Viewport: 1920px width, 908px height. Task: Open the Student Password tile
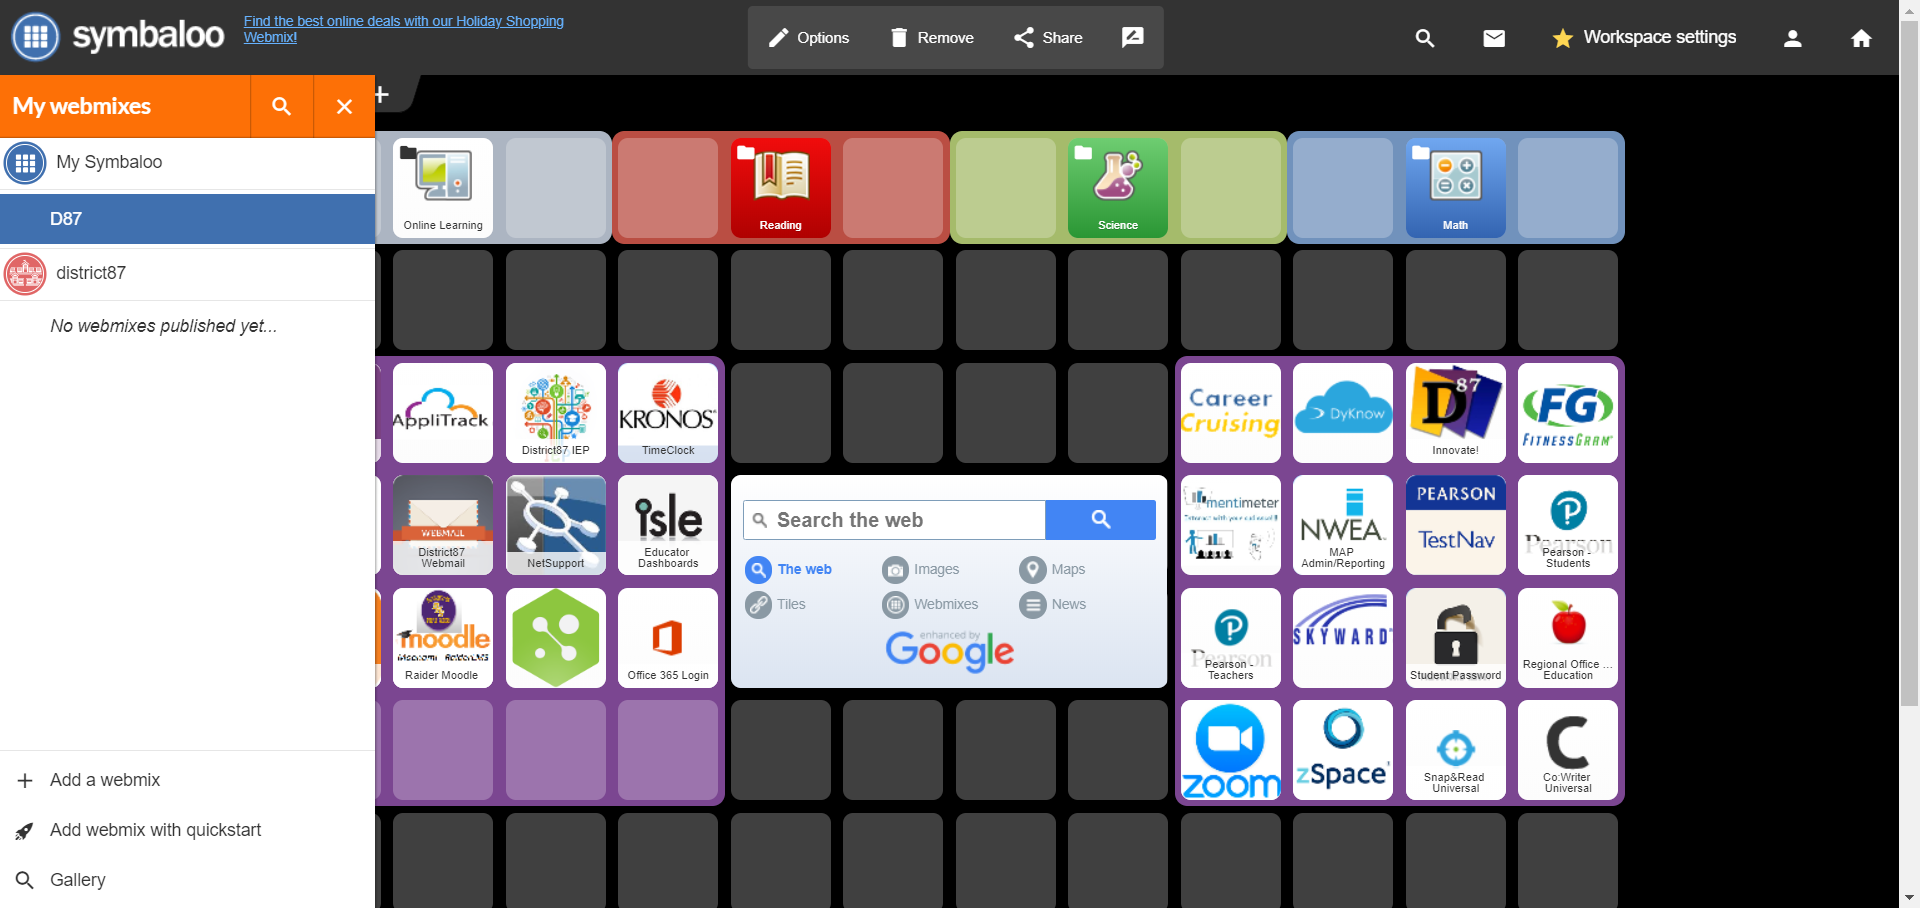(1455, 637)
